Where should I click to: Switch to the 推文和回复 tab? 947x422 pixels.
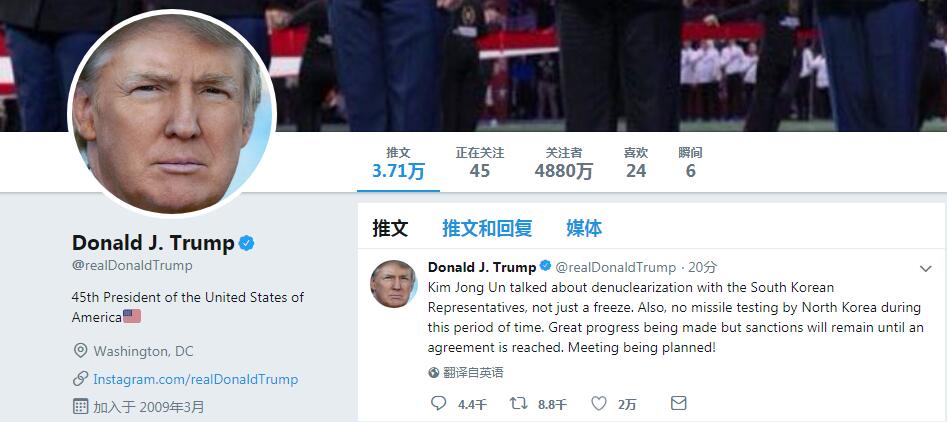(487, 228)
